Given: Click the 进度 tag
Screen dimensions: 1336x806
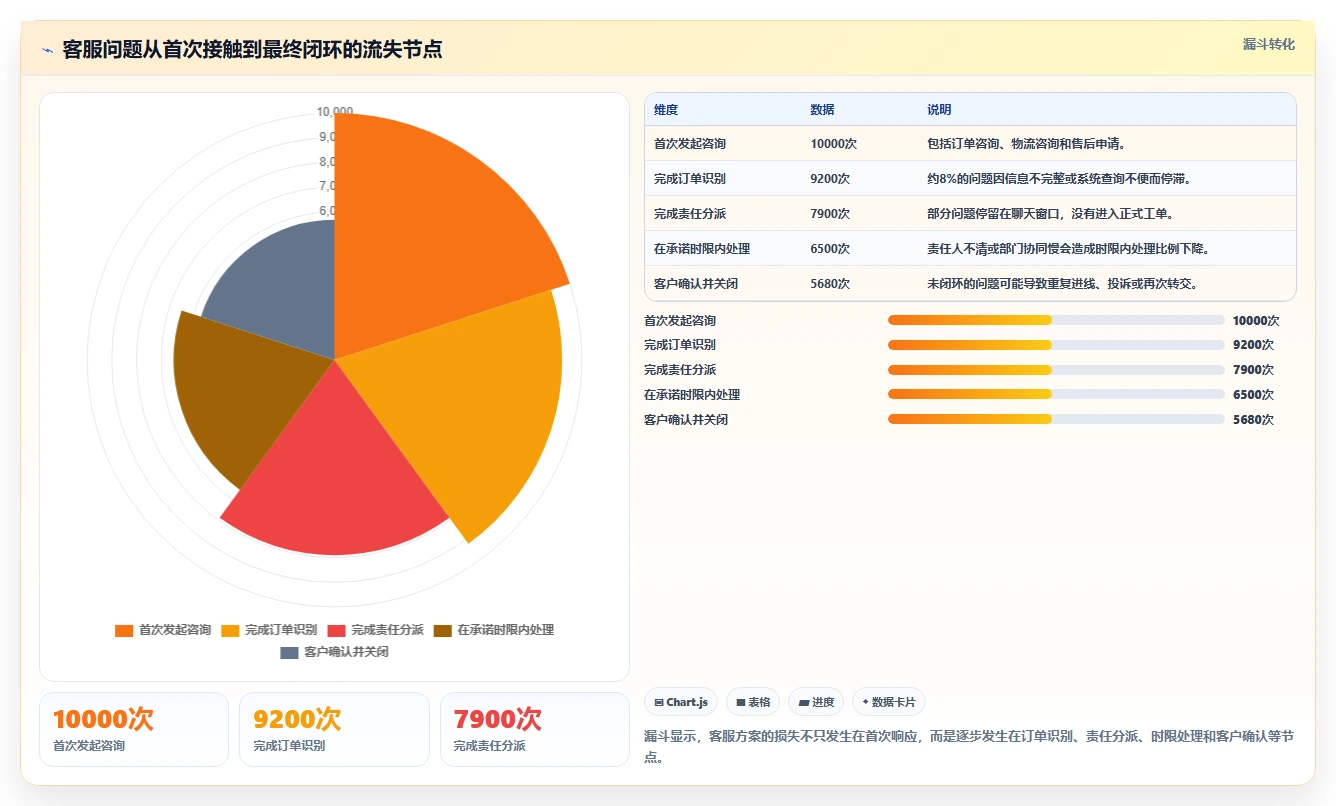Looking at the screenshot, I should pos(816,702).
